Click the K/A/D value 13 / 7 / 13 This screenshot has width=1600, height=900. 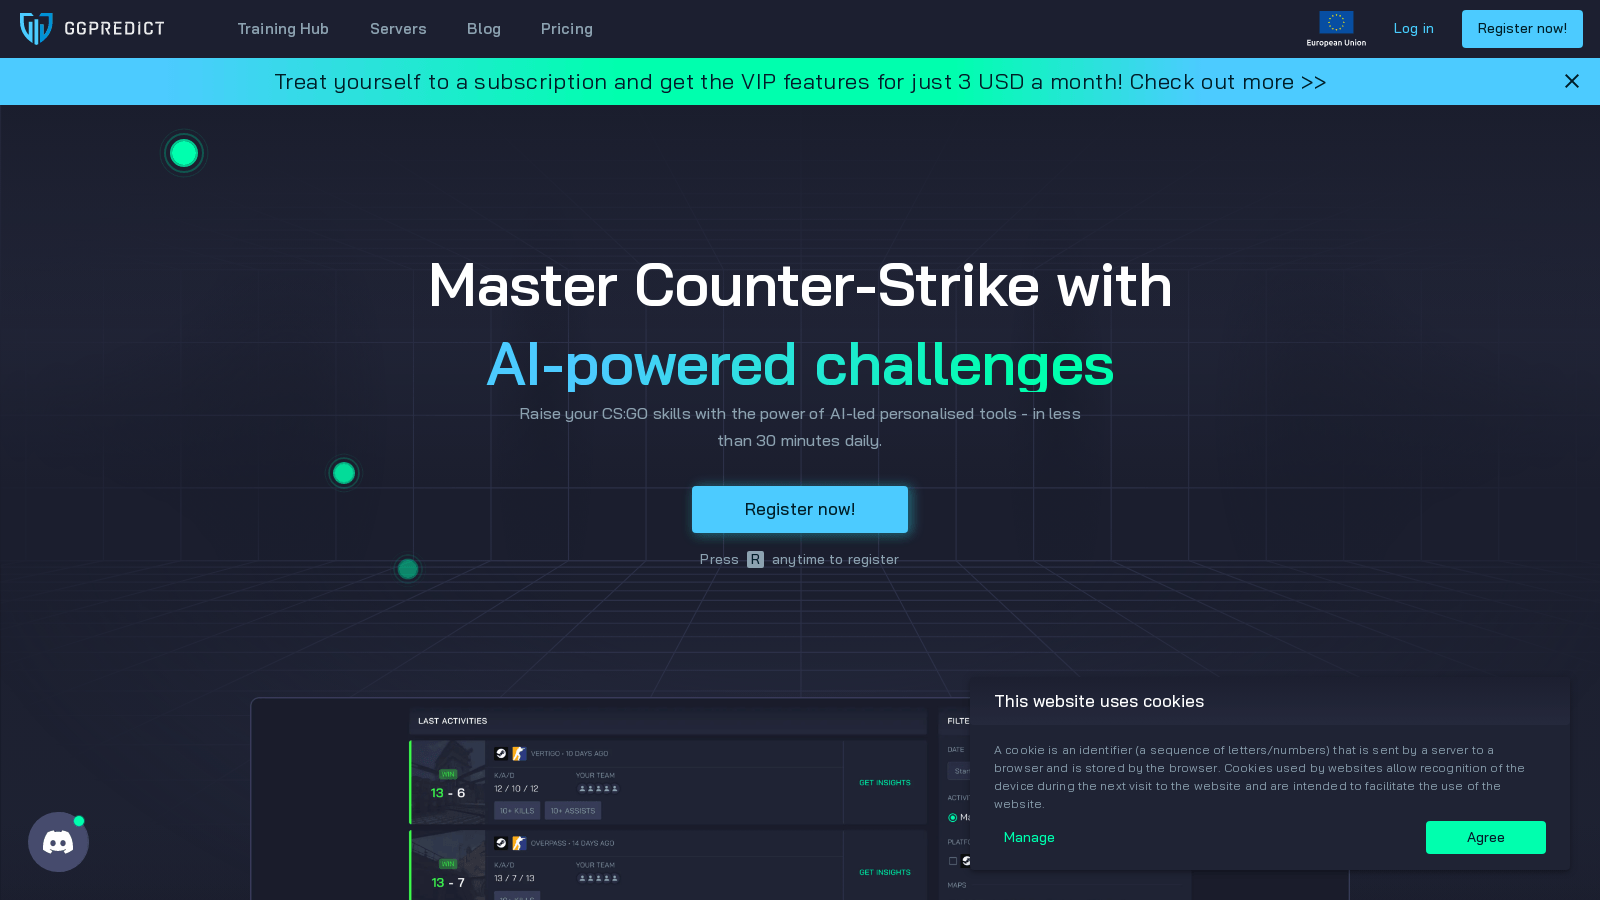coord(514,879)
